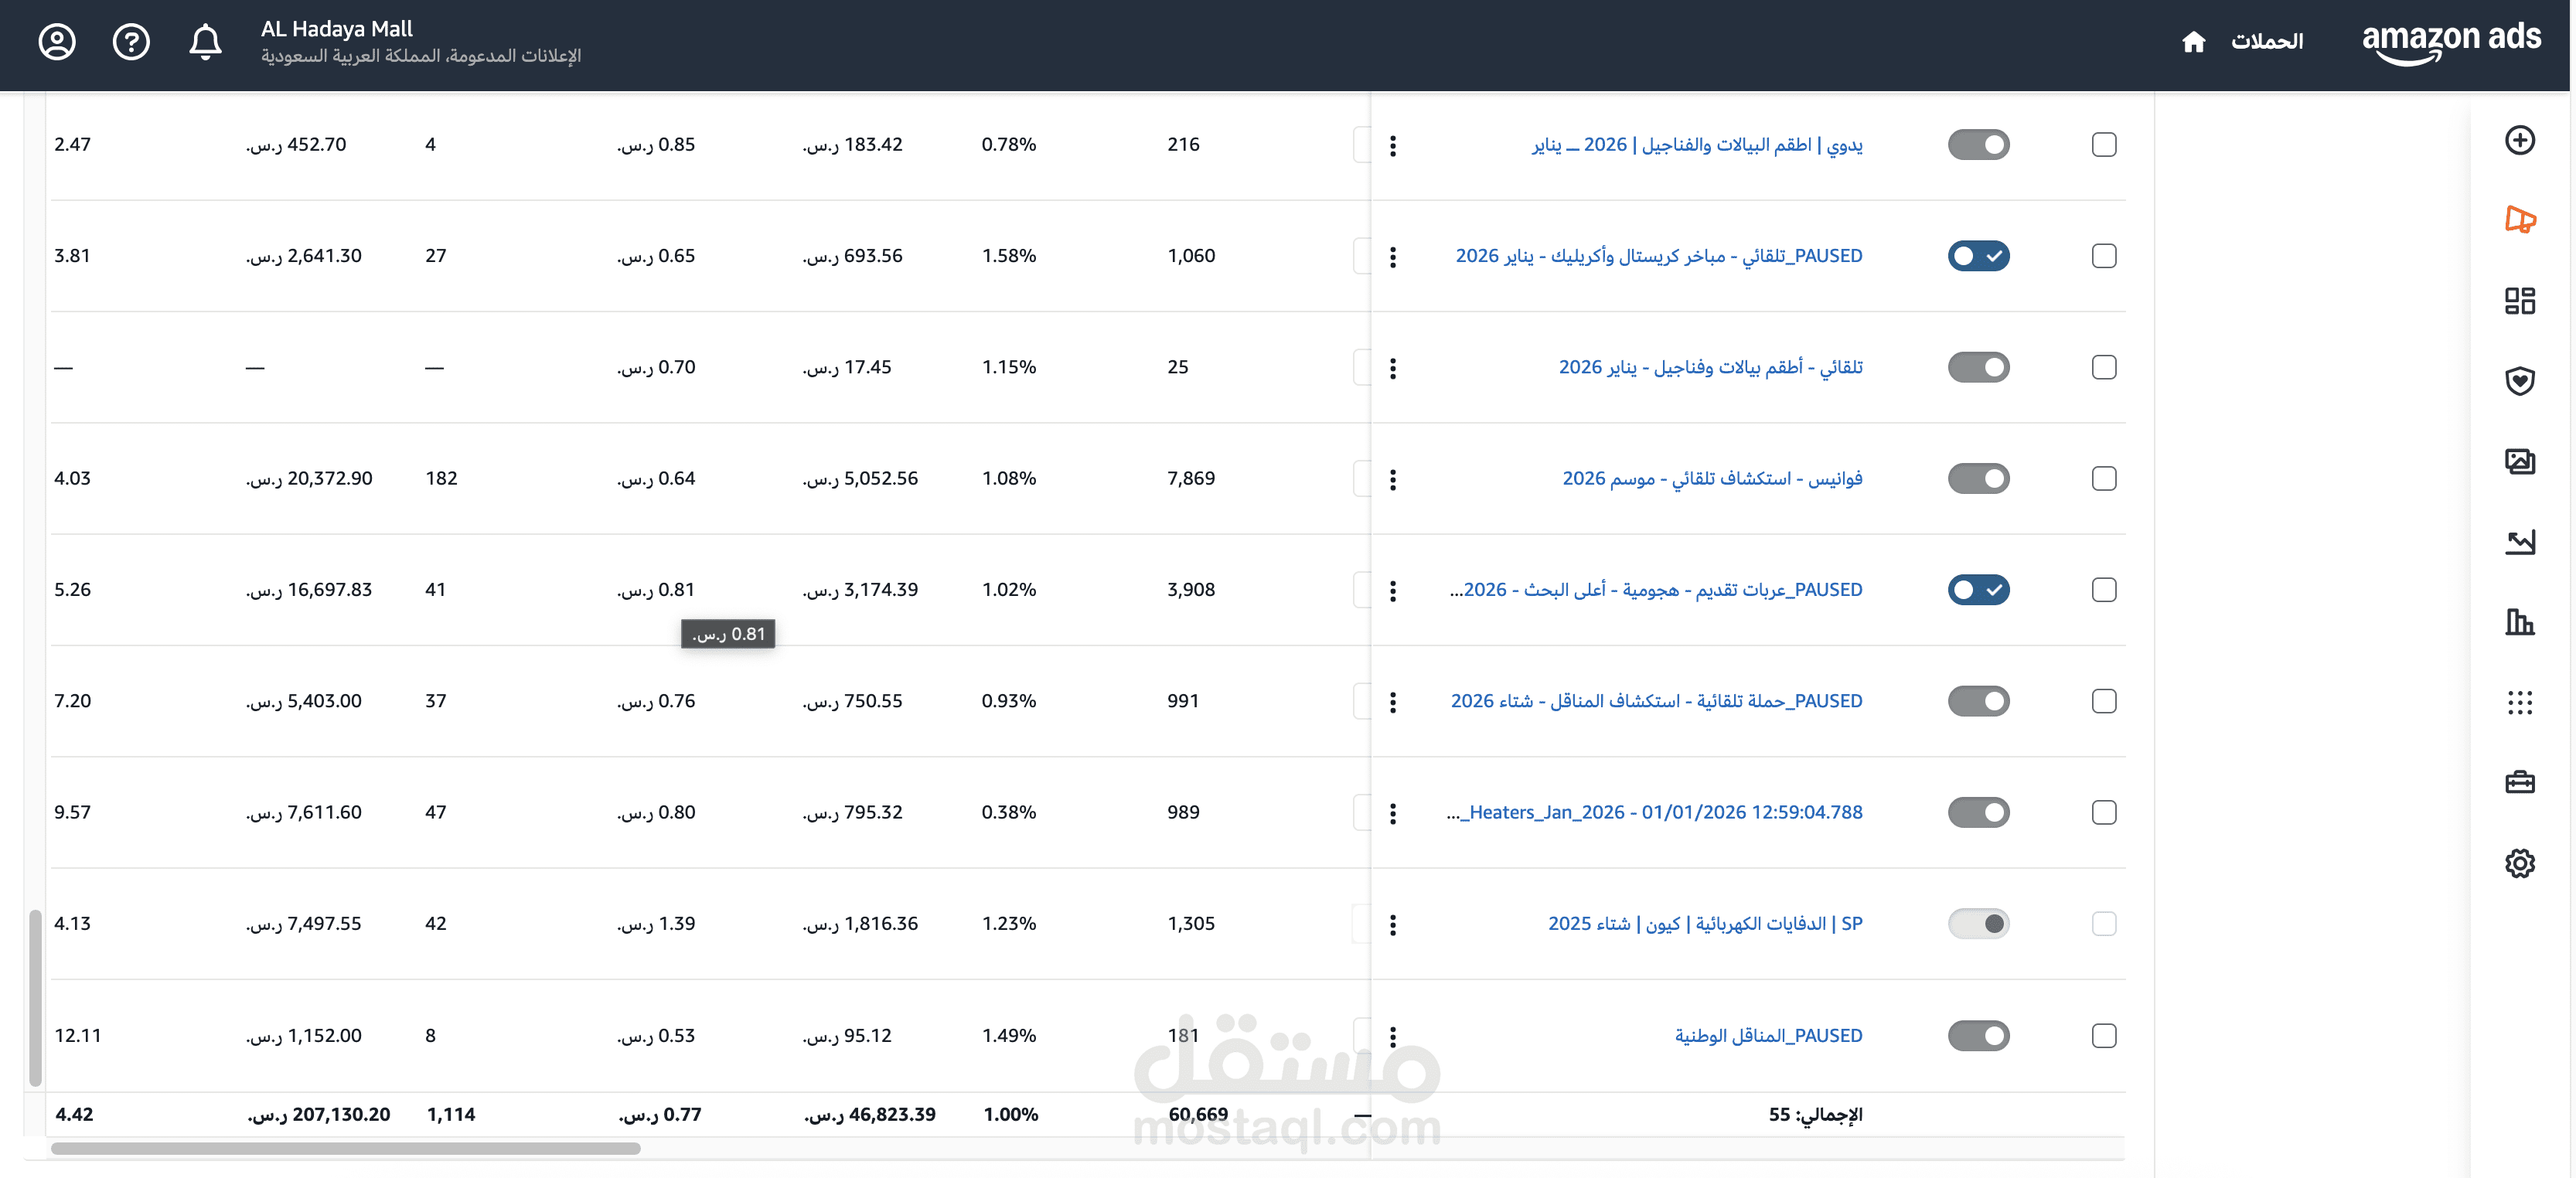Open three-dot menu for فوانيس campaign
Viewport: 2576px width, 1178px height.
(x=1393, y=480)
